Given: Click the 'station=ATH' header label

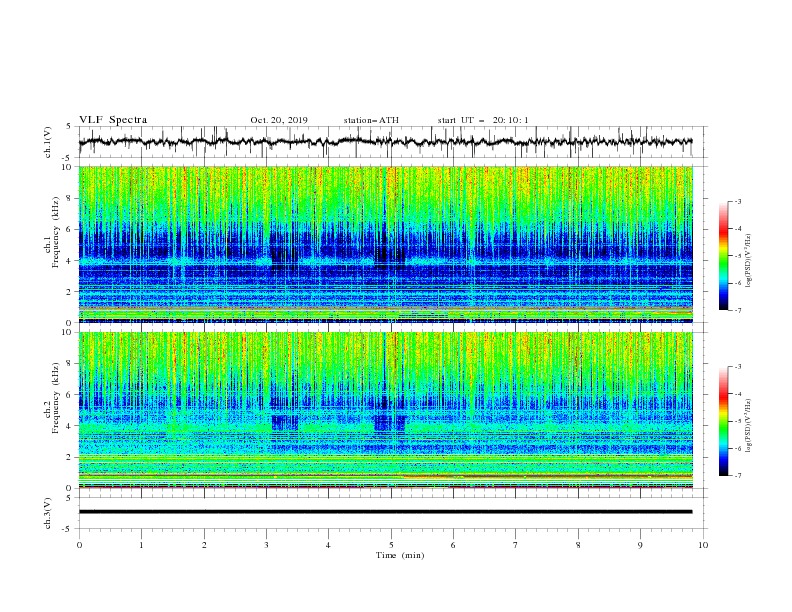Looking at the screenshot, I should tap(371, 120).
